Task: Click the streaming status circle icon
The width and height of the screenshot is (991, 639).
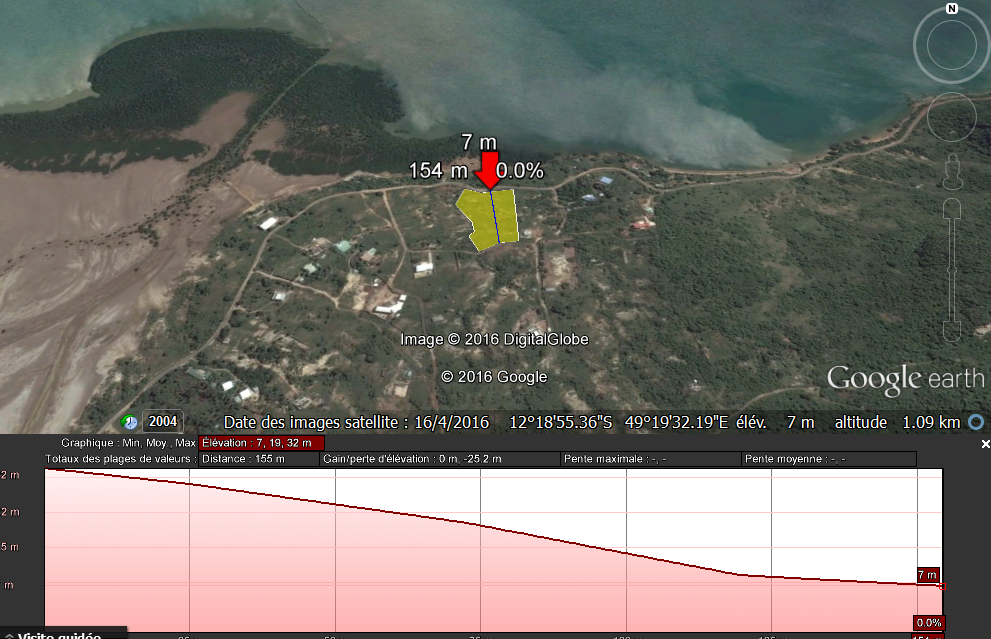Action: (976, 422)
